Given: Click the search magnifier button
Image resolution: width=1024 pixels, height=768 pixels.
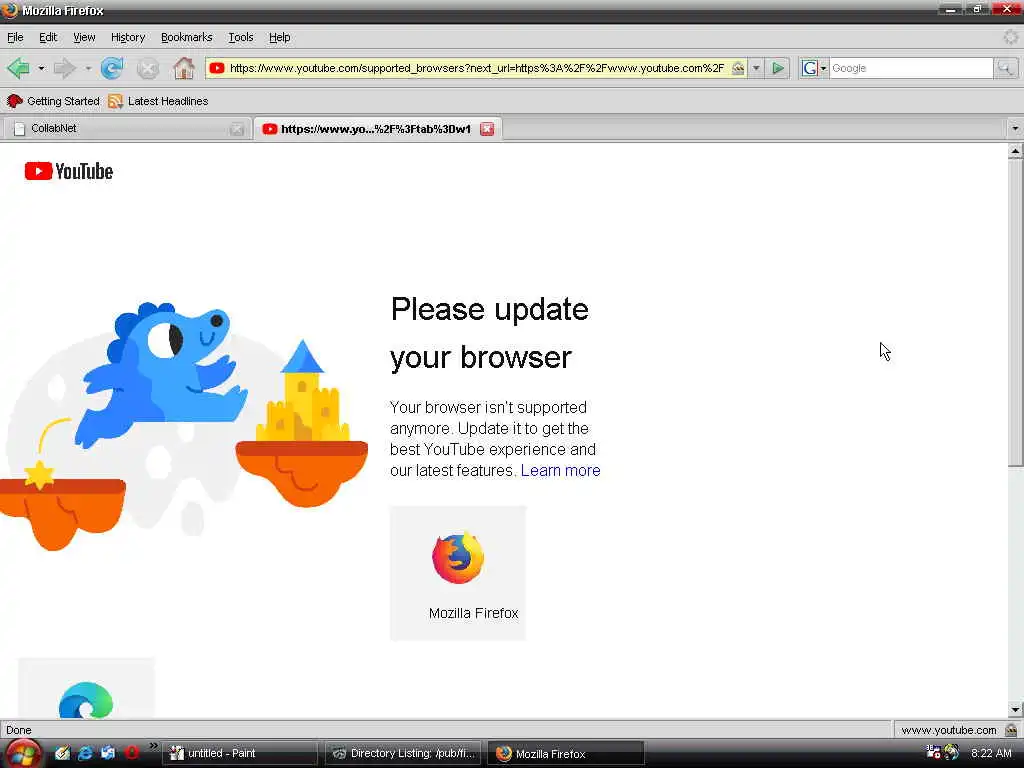Looking at the screenshot, I should click(1005, 68).
